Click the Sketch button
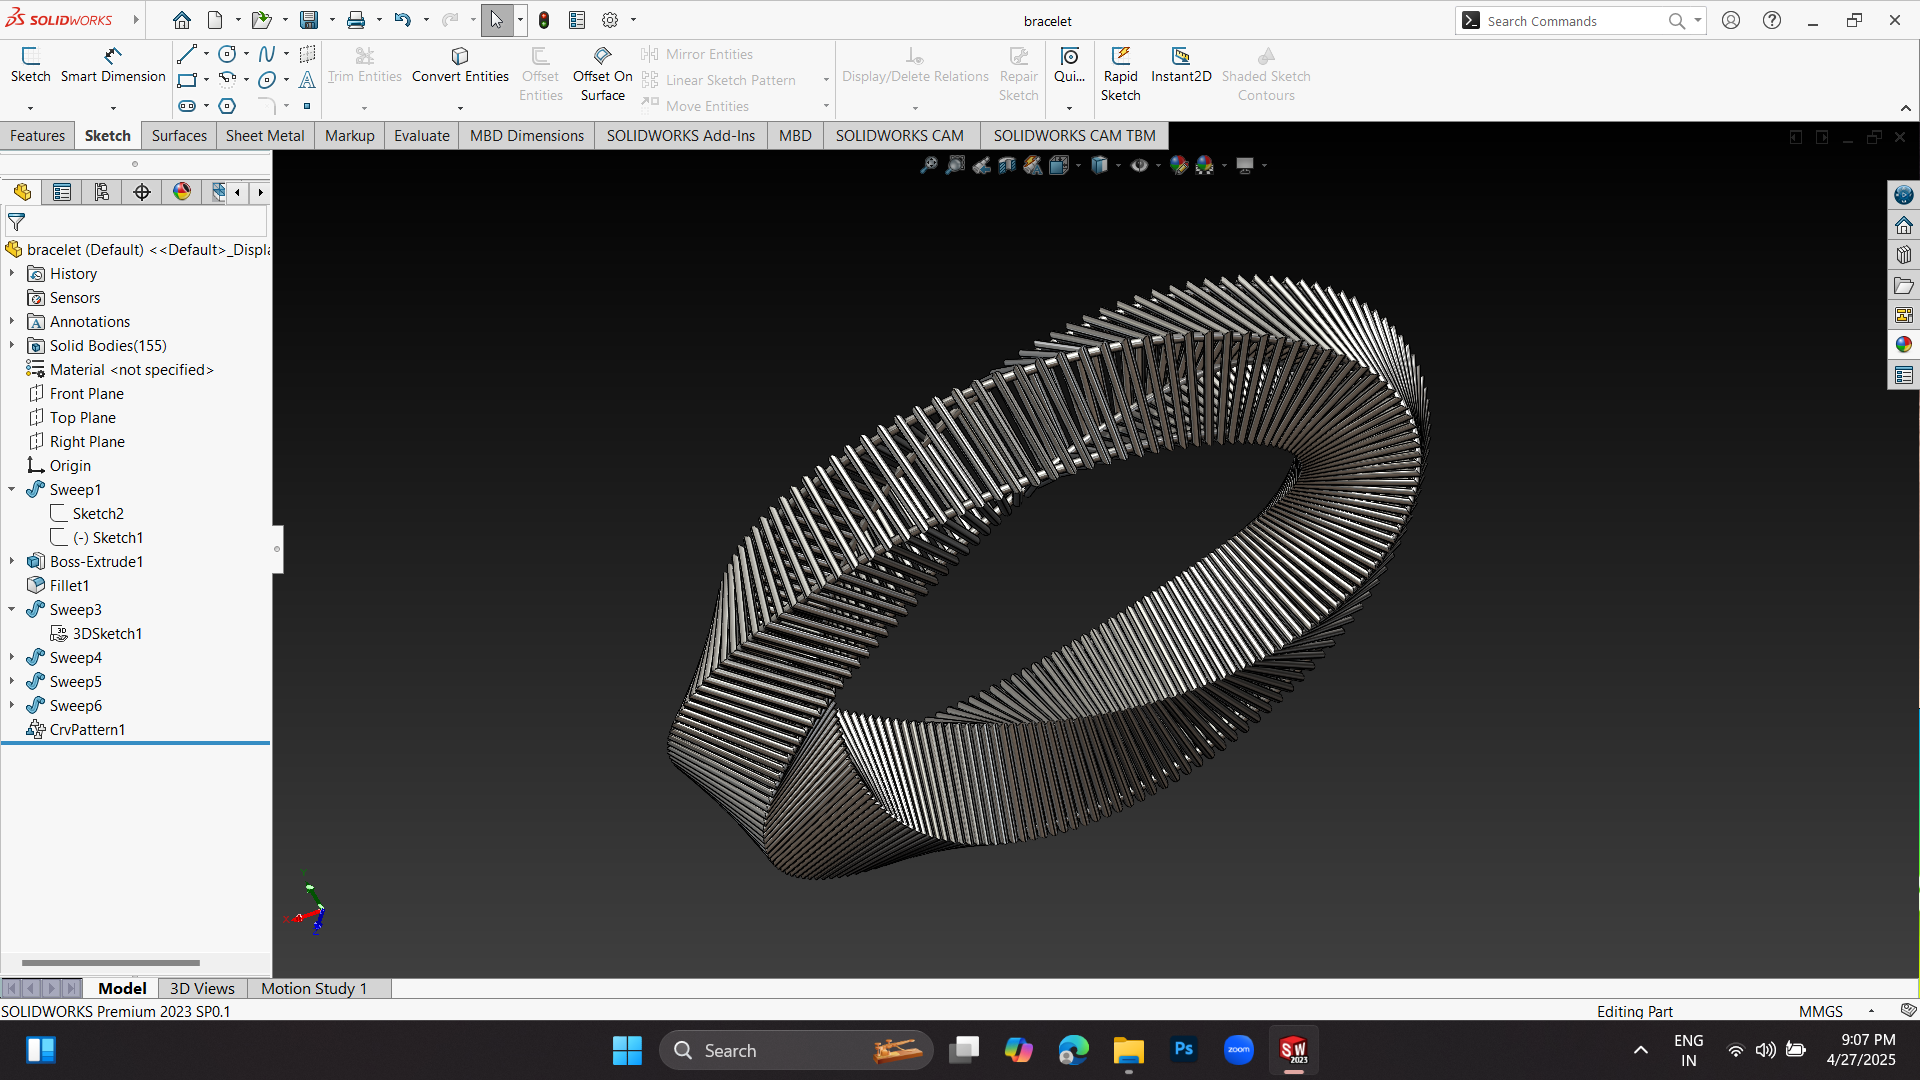This screenshot has height=1080, width=1920. click(x=30, y=65)
